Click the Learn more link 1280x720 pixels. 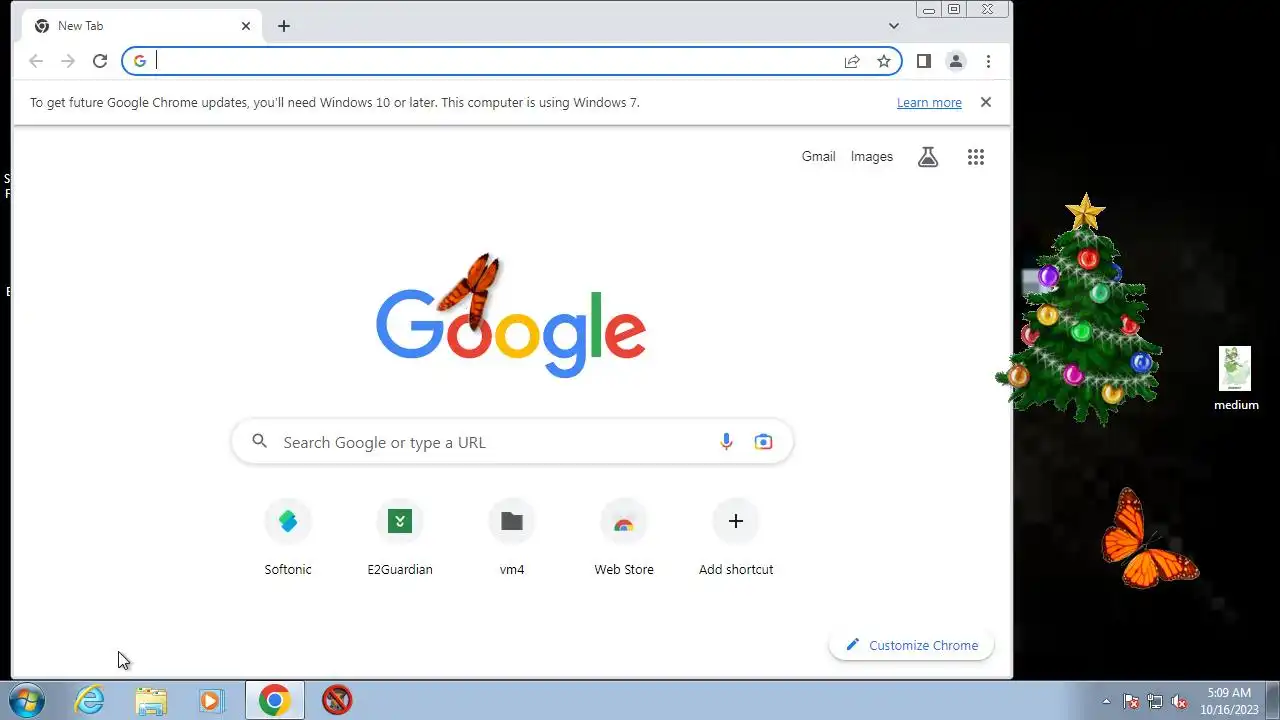[929, 102]
